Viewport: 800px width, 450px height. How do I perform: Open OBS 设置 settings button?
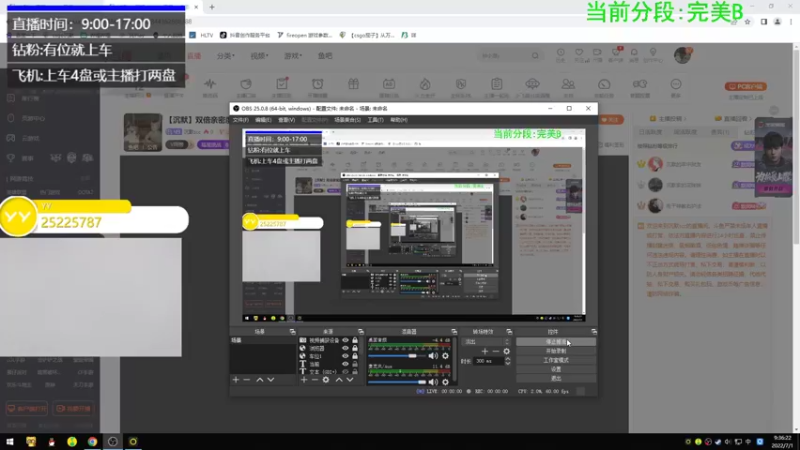point(556,369)
